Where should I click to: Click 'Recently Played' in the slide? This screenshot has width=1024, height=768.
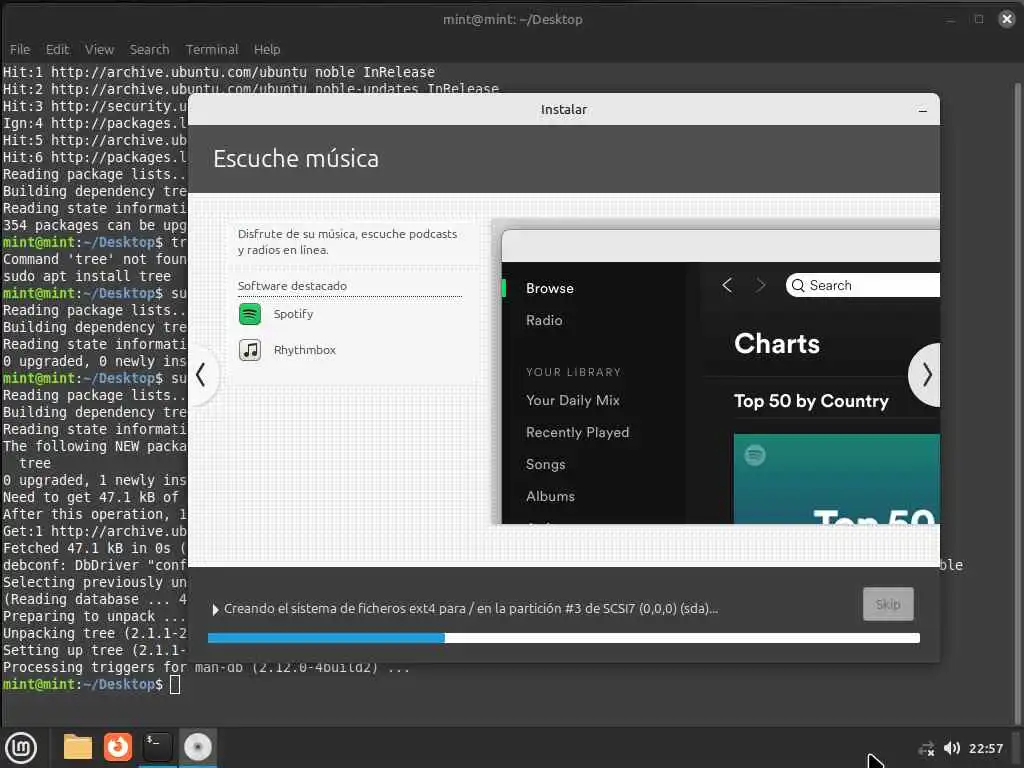click(577, 432)
